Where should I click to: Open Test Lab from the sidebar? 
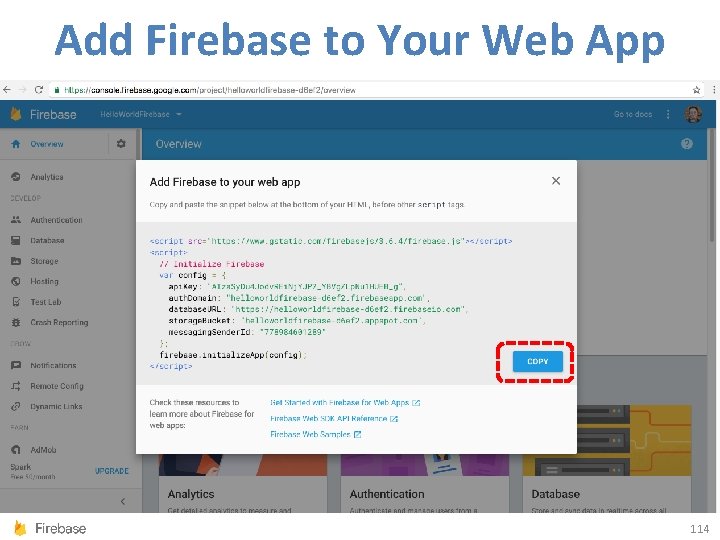click(x=45, y=302)
